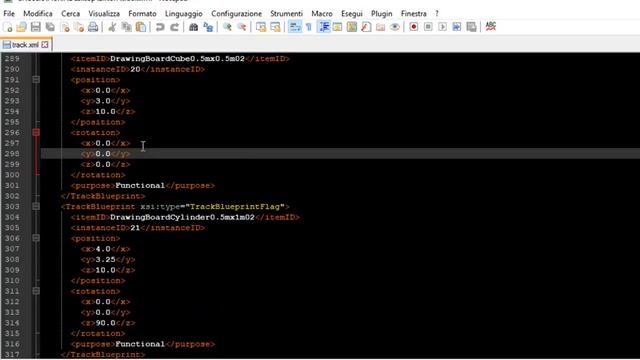Open the Formato menu
Viewport: 640px width, 360px height.
click(x=142, y=13)
